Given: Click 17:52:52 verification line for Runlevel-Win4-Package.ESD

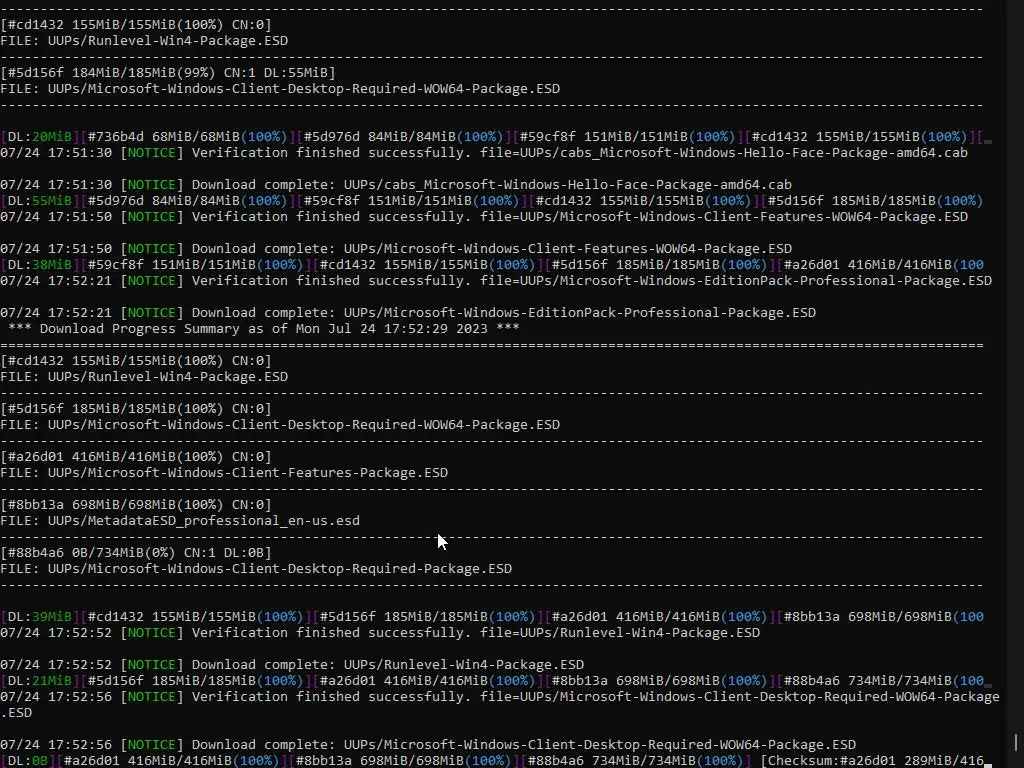Looking at the screenshot, I should (380, 633).
